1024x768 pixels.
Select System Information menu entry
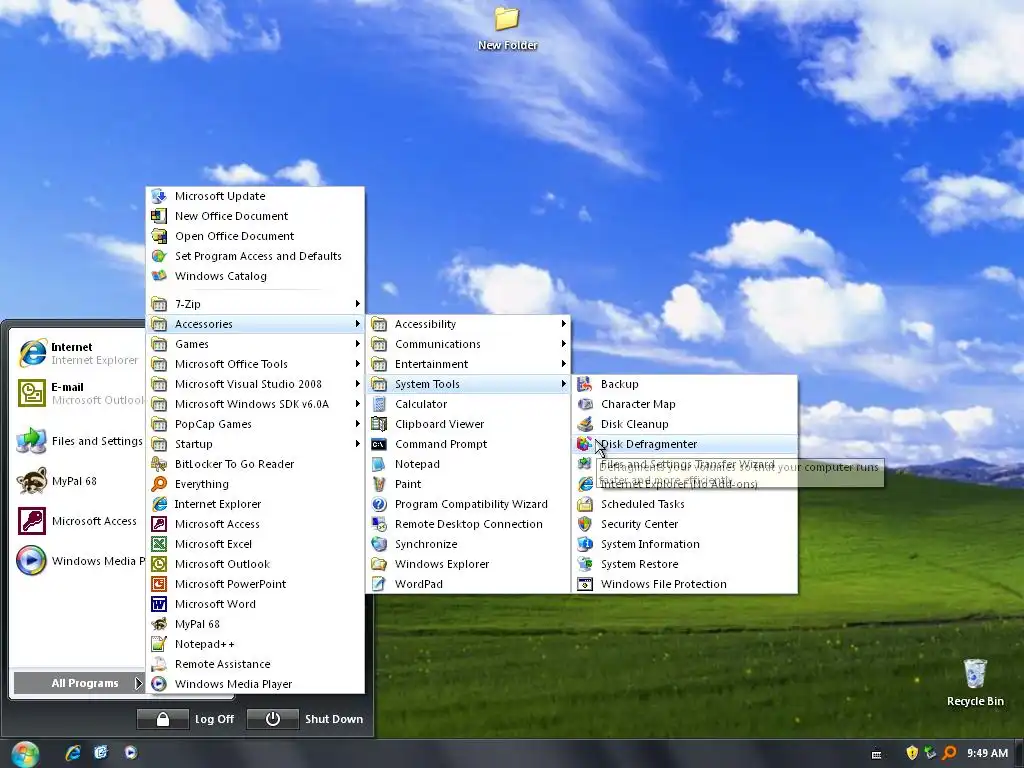[684, 544]
